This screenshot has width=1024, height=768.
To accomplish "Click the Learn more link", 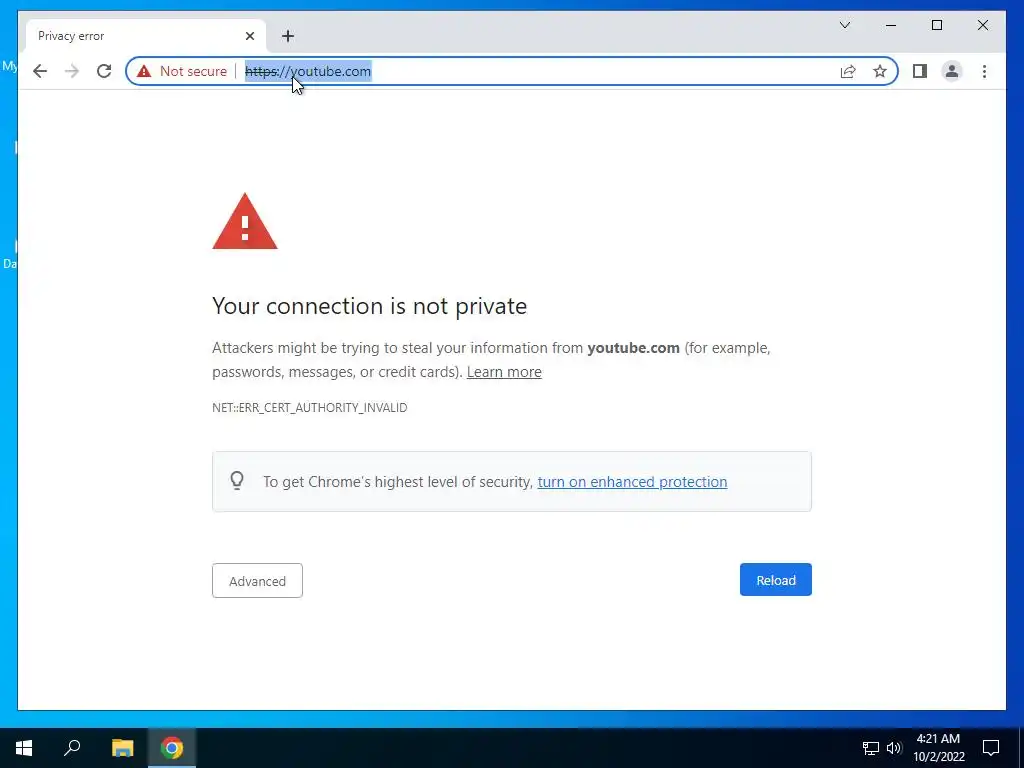I will point(504,372).
